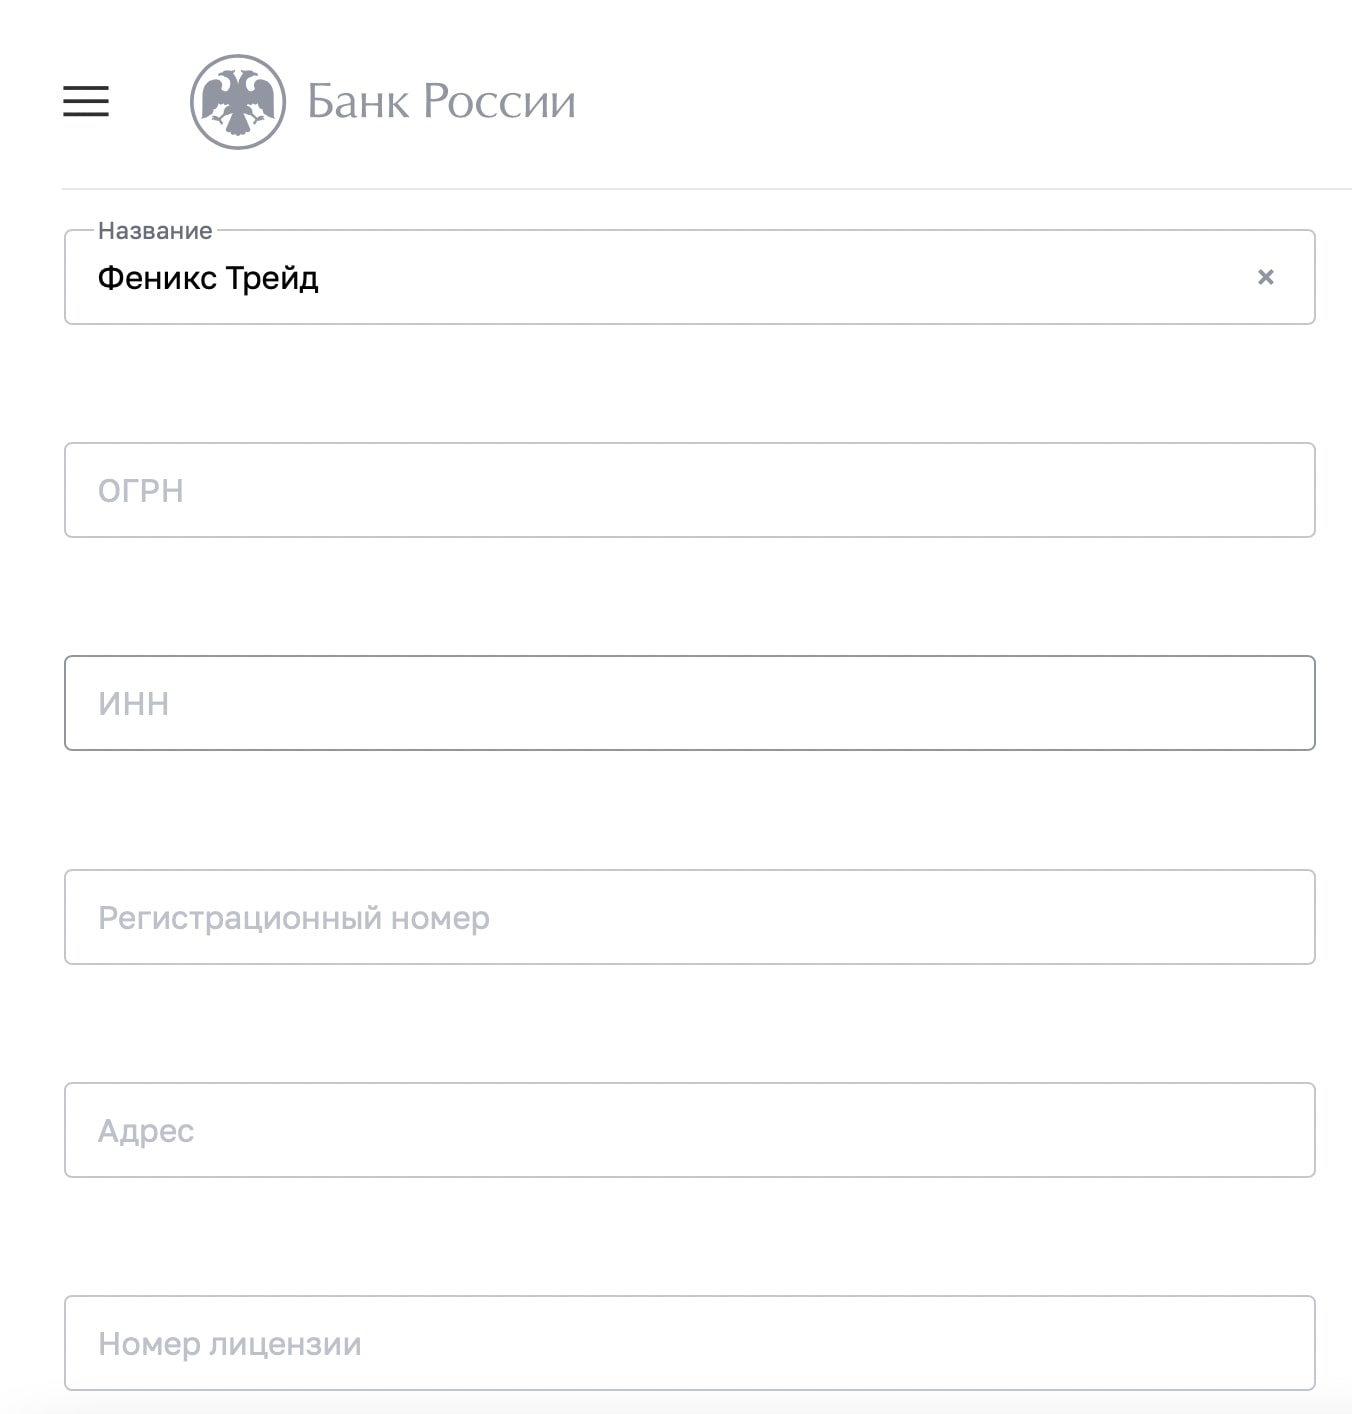Click the Номер лицензии placeholder text
The image size is (1352, 1414).
pos(230,1344)
